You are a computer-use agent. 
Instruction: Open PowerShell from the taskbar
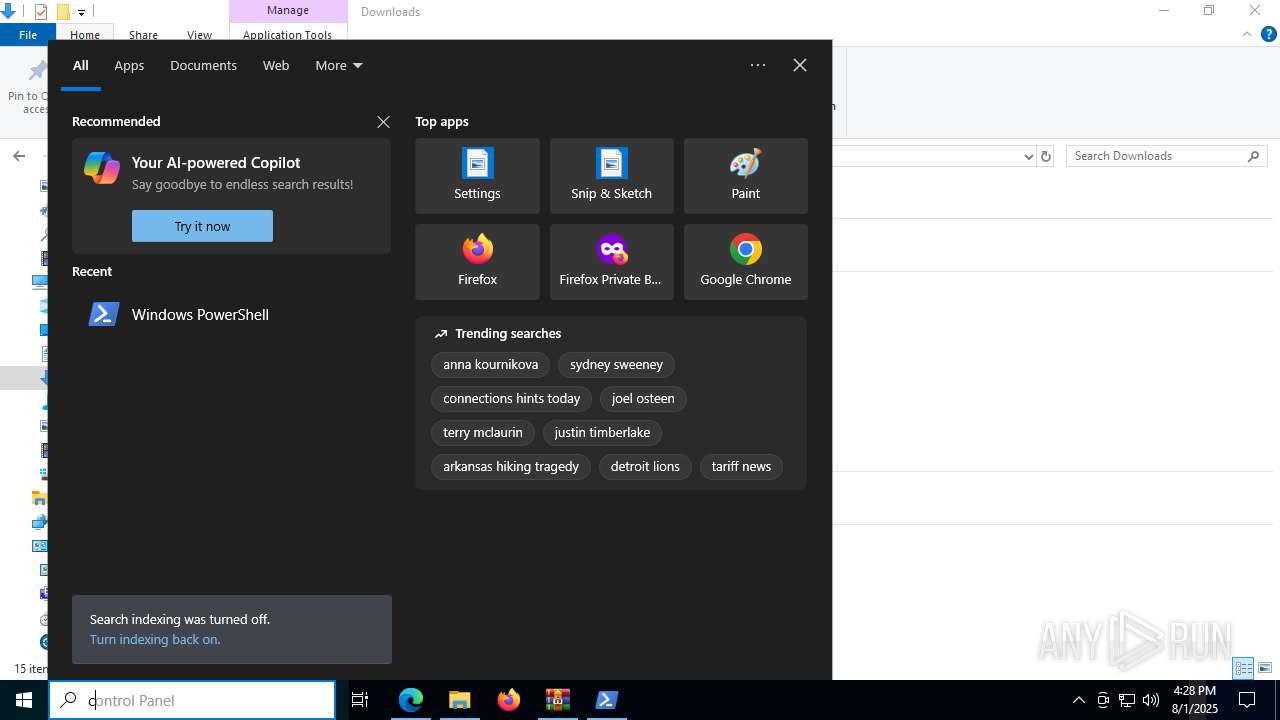(x=607, y=700)
